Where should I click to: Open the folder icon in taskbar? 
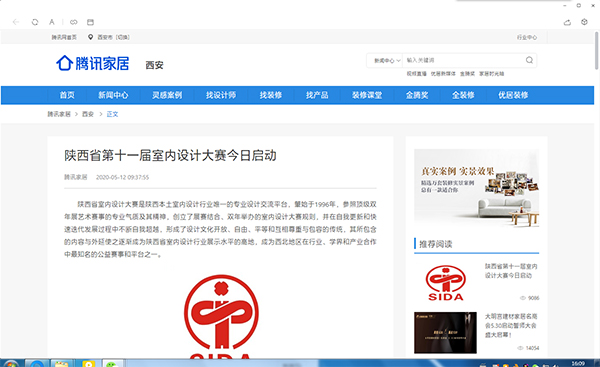(x=61, y=364)
